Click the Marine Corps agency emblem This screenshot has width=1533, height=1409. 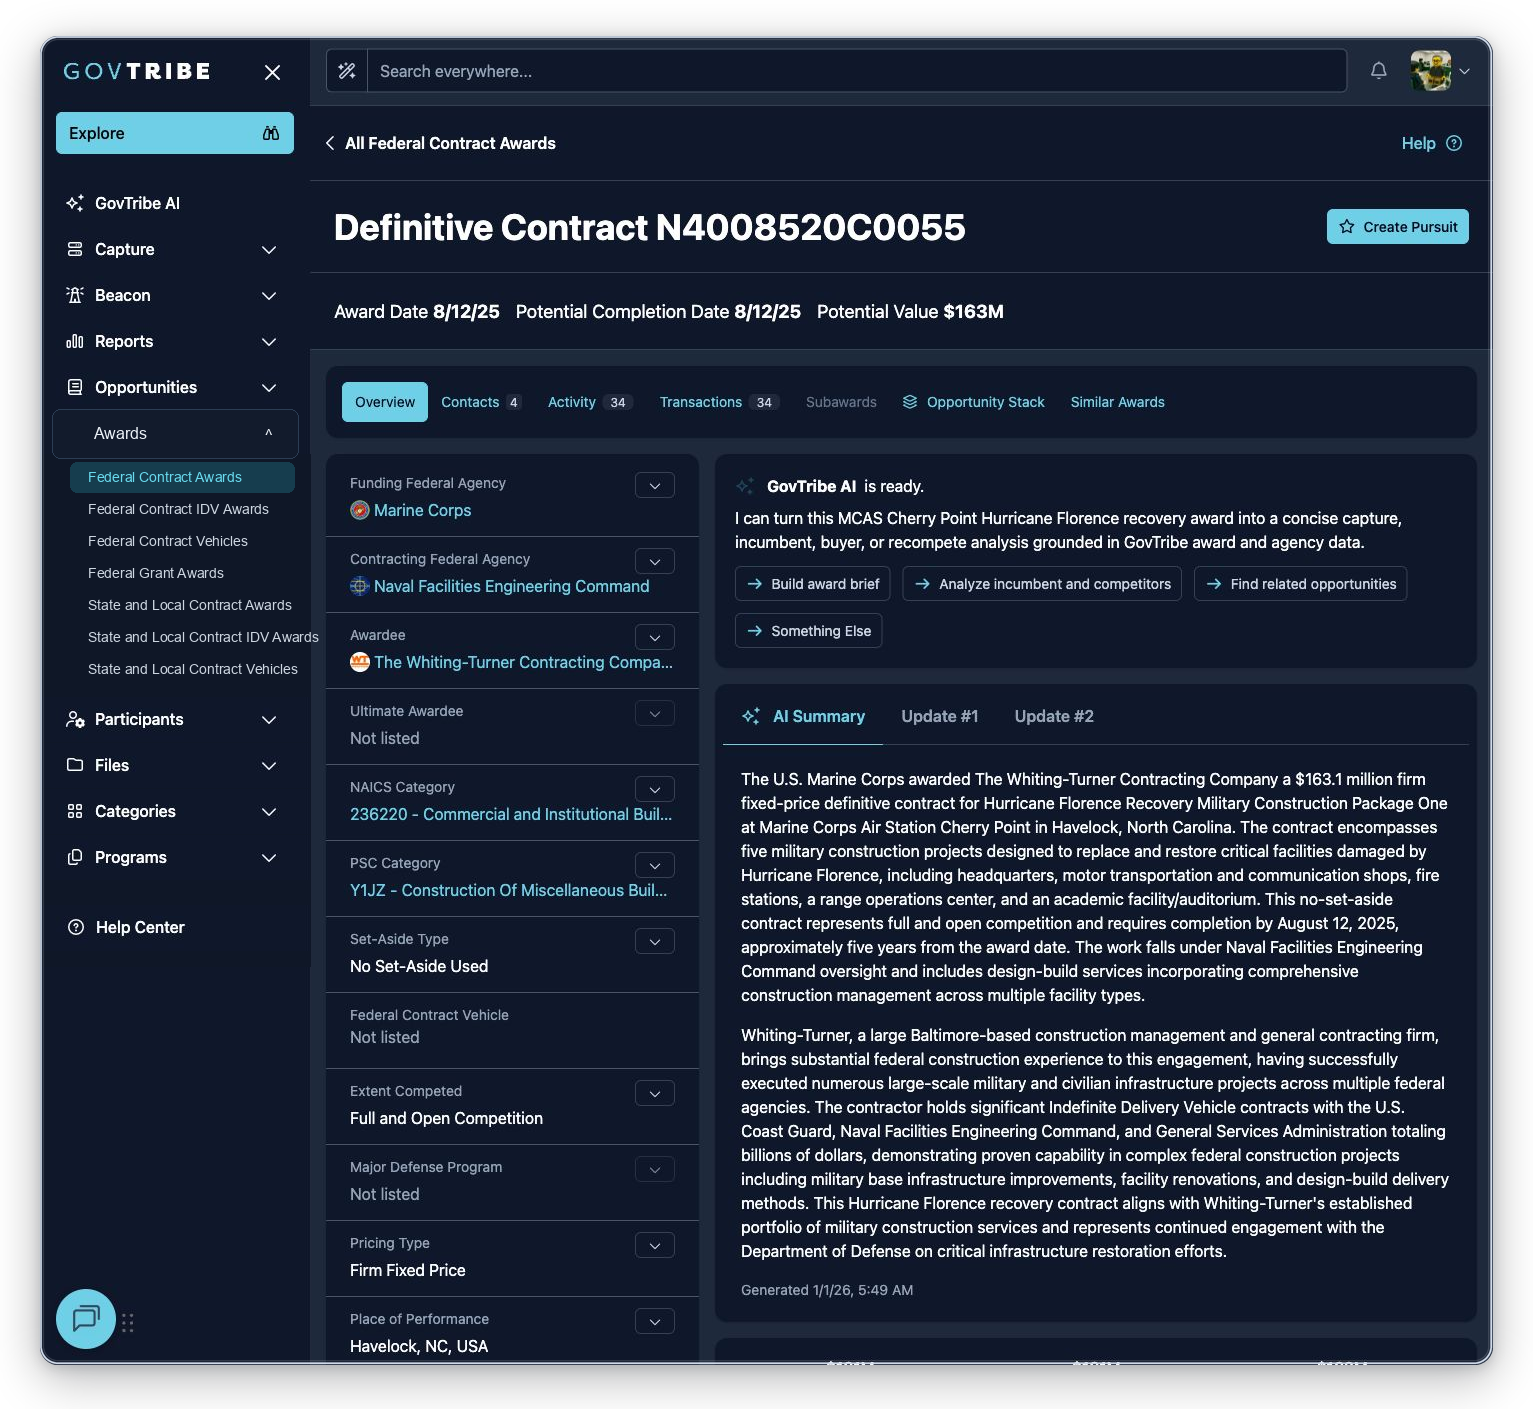point(360,510)
